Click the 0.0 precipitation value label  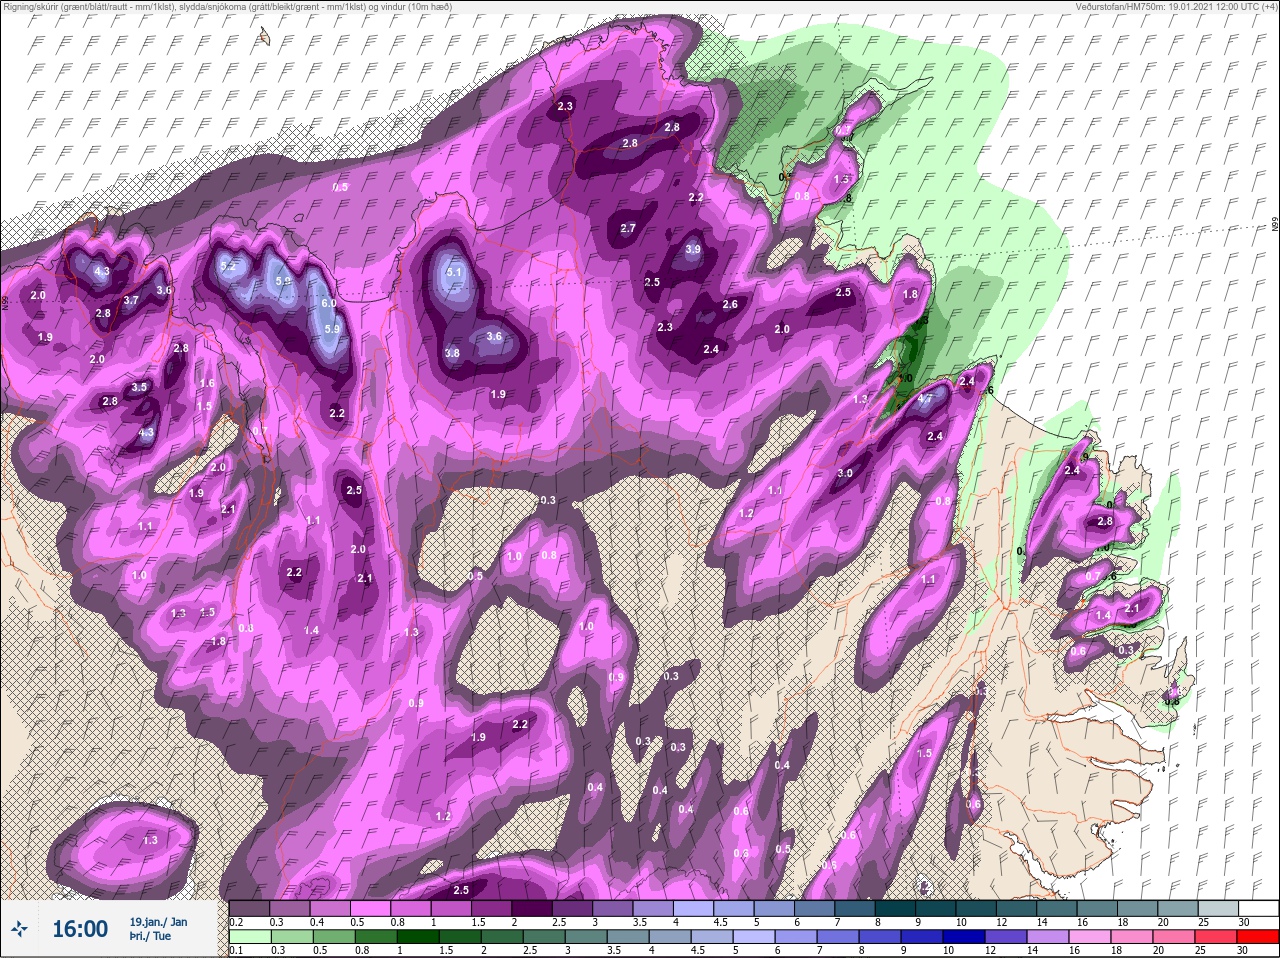[246, 628]
